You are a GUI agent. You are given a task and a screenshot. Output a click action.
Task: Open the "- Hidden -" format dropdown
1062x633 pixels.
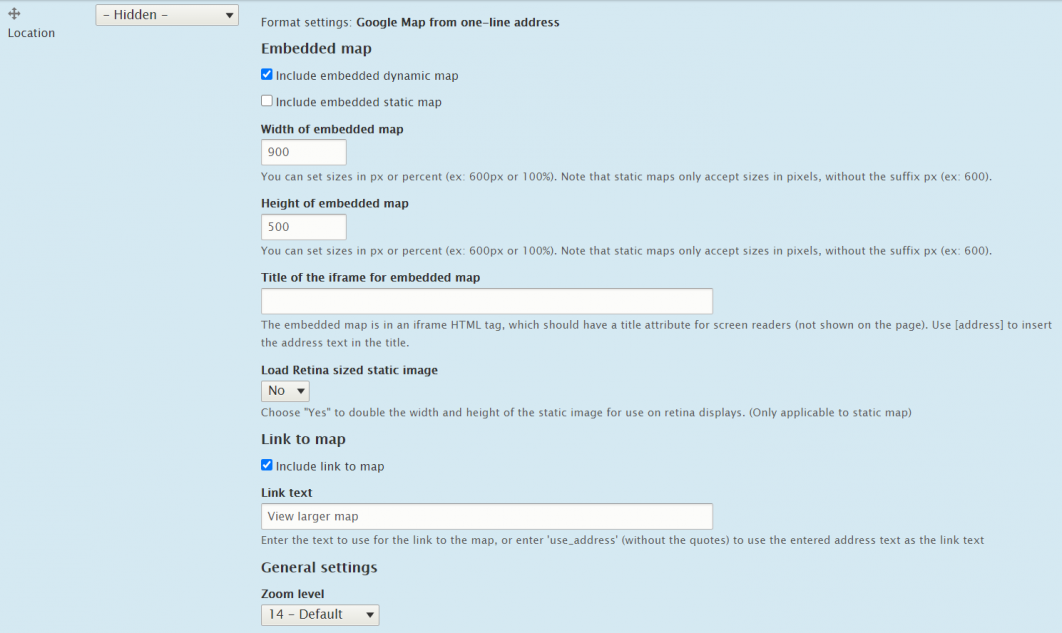pos(166,14)
